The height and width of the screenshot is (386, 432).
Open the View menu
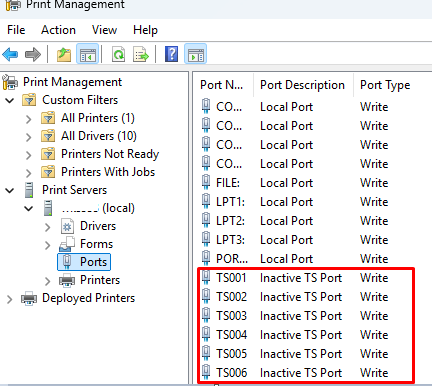pos(104,30)
